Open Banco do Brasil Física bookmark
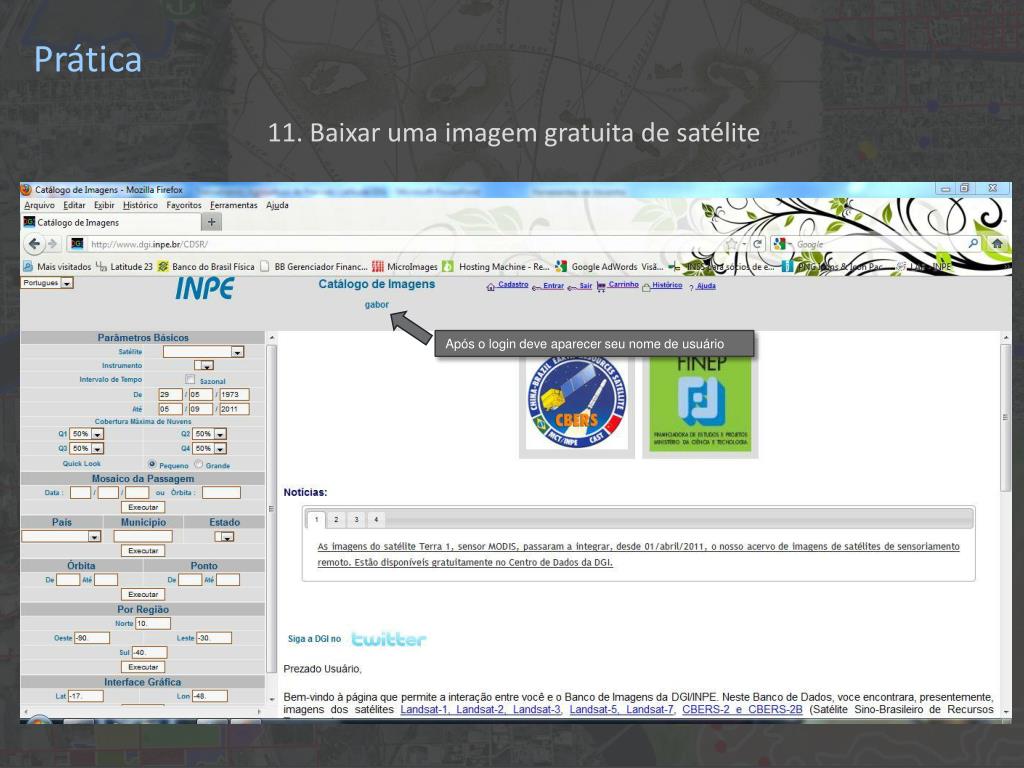1024x768 pixels. click(206, 266)
